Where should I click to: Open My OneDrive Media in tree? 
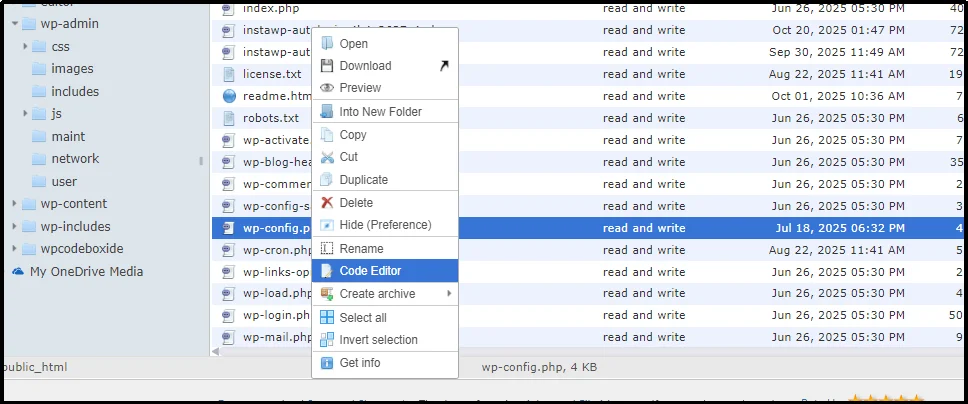(x=86, y=271)
